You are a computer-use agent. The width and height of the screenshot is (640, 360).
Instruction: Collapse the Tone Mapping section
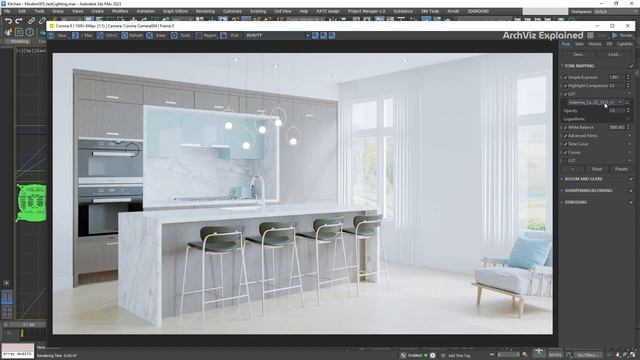coord(562,66)
